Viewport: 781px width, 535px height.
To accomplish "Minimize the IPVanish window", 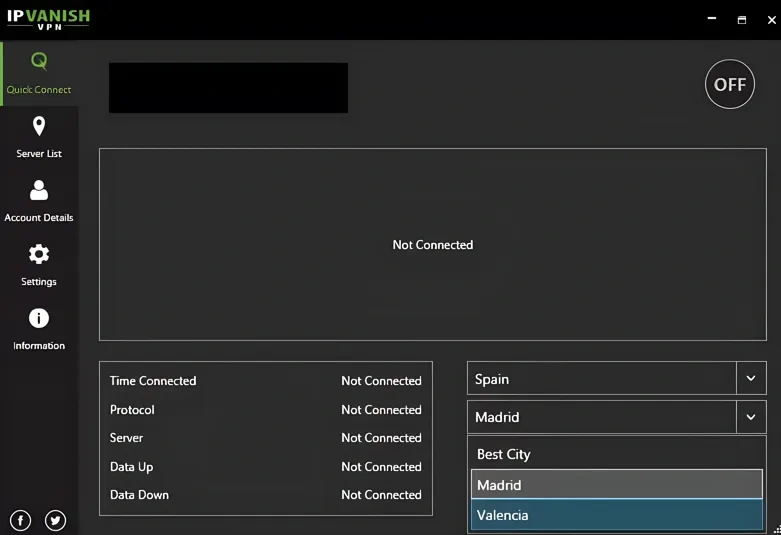I will 712,18.
